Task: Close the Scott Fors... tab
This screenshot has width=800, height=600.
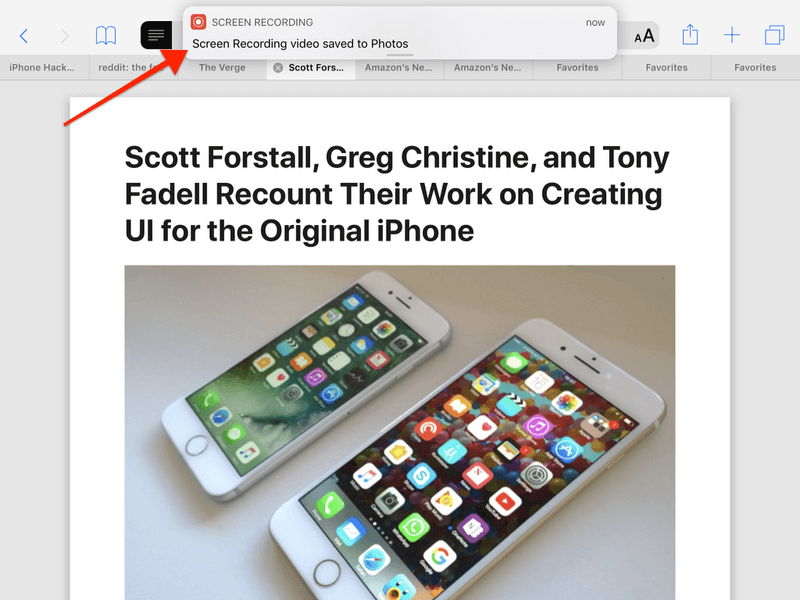Action: (x=278, y=68)
